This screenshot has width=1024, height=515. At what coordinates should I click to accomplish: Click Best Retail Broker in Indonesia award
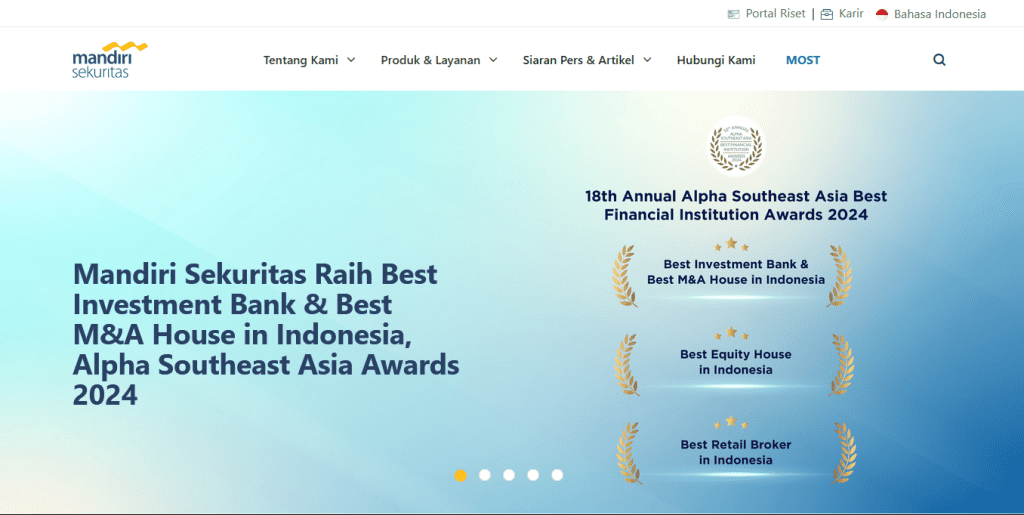(735, 452)
